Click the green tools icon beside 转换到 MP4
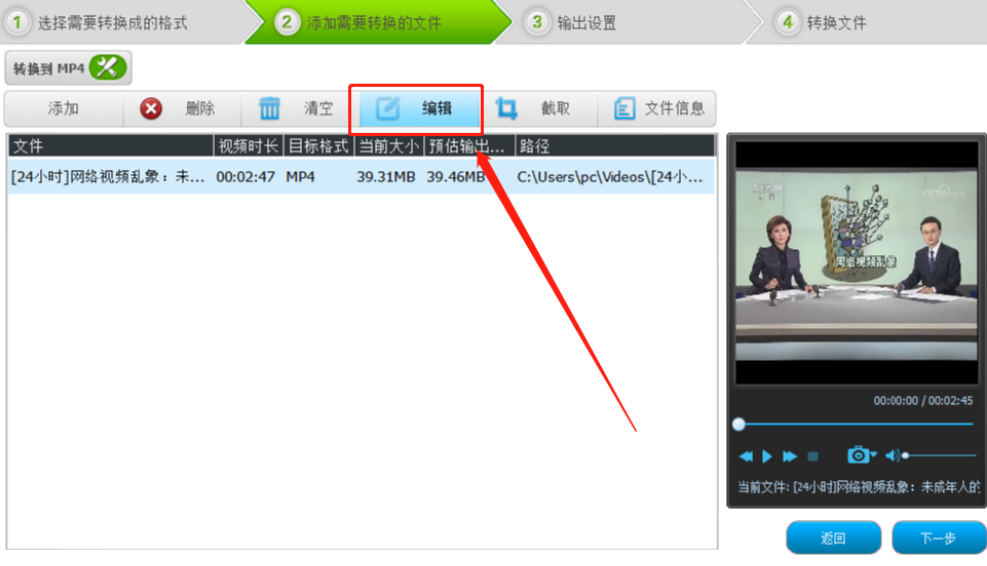Viewport: 987px width, 566px height. [x=108, y=67]
